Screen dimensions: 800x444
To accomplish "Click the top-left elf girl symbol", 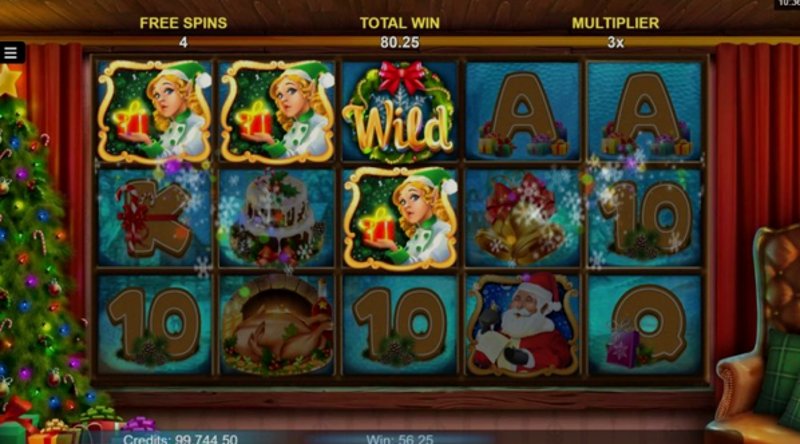I will tap(154, 111).
